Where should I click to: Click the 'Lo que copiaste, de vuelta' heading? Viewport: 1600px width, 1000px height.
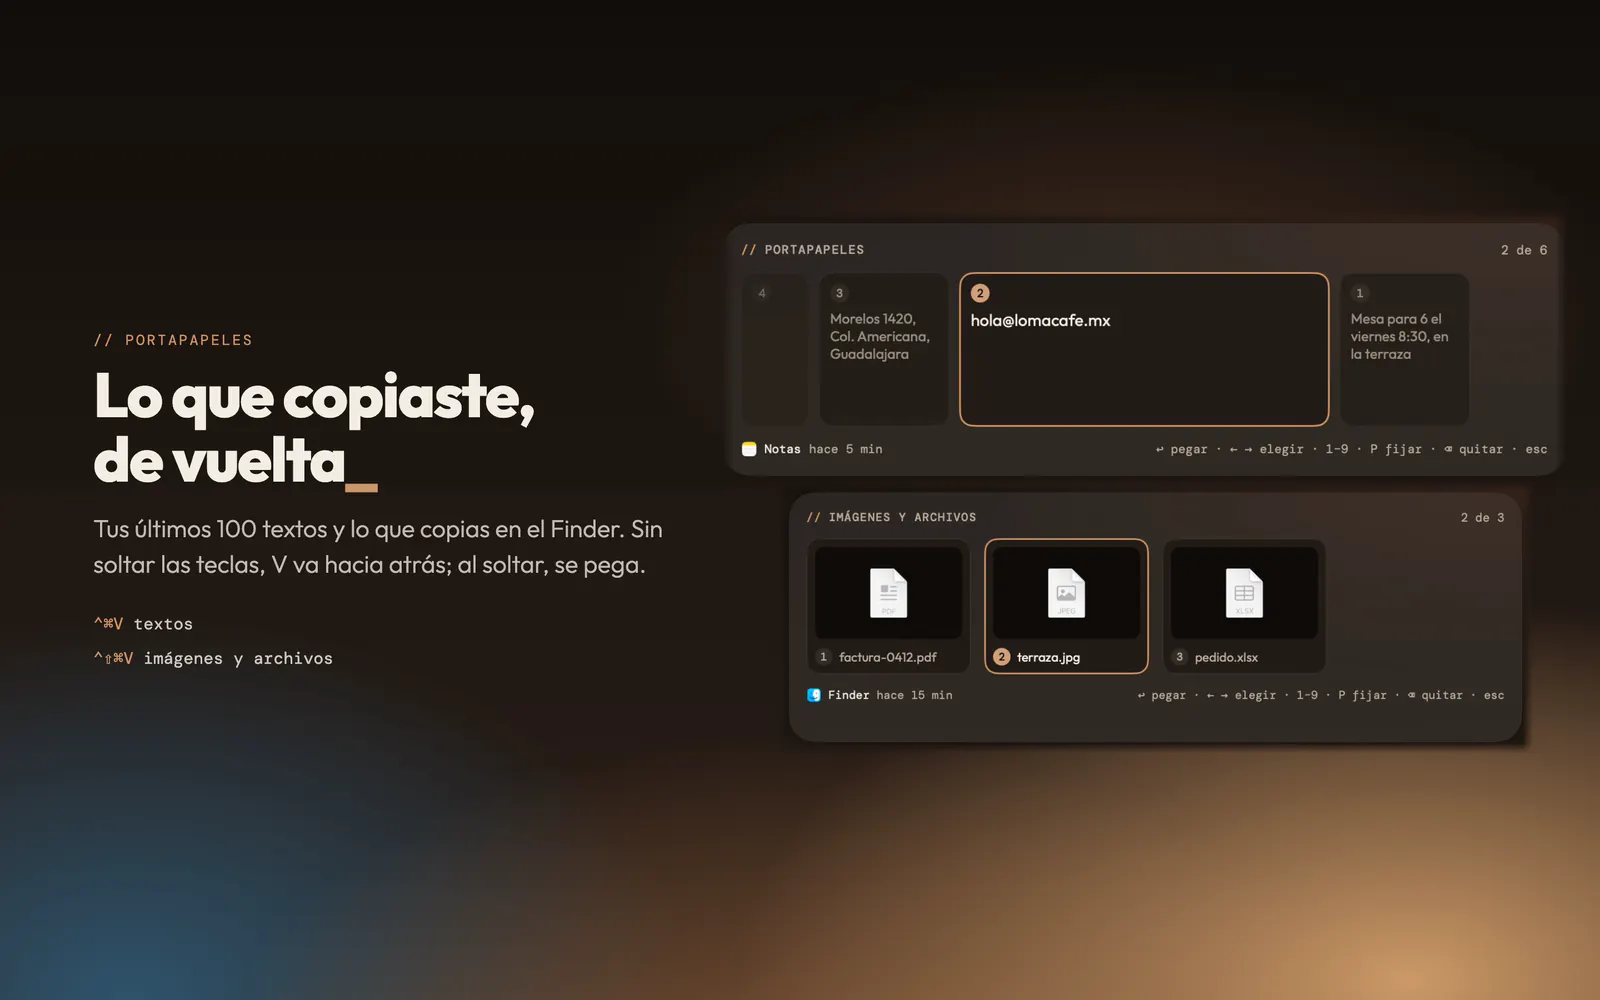point(314,429)
